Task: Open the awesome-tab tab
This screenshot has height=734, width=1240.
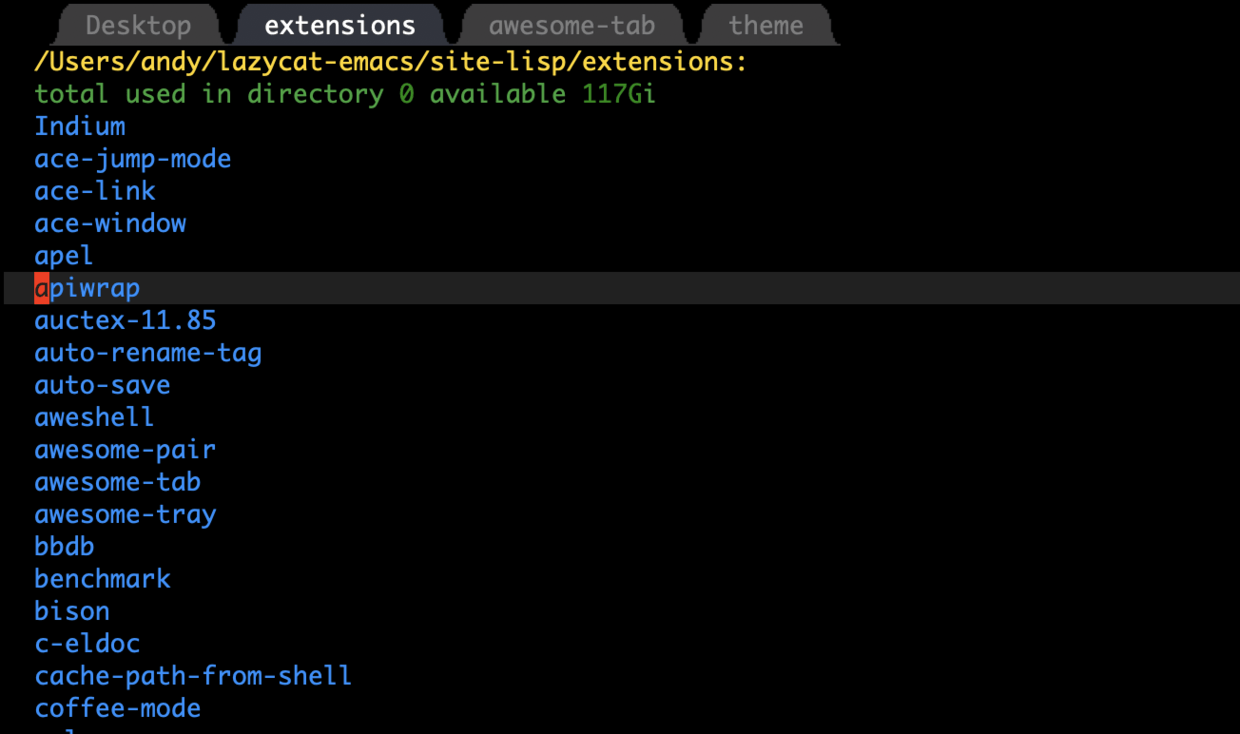Action: pyautogui.click(x=571, y=25)
